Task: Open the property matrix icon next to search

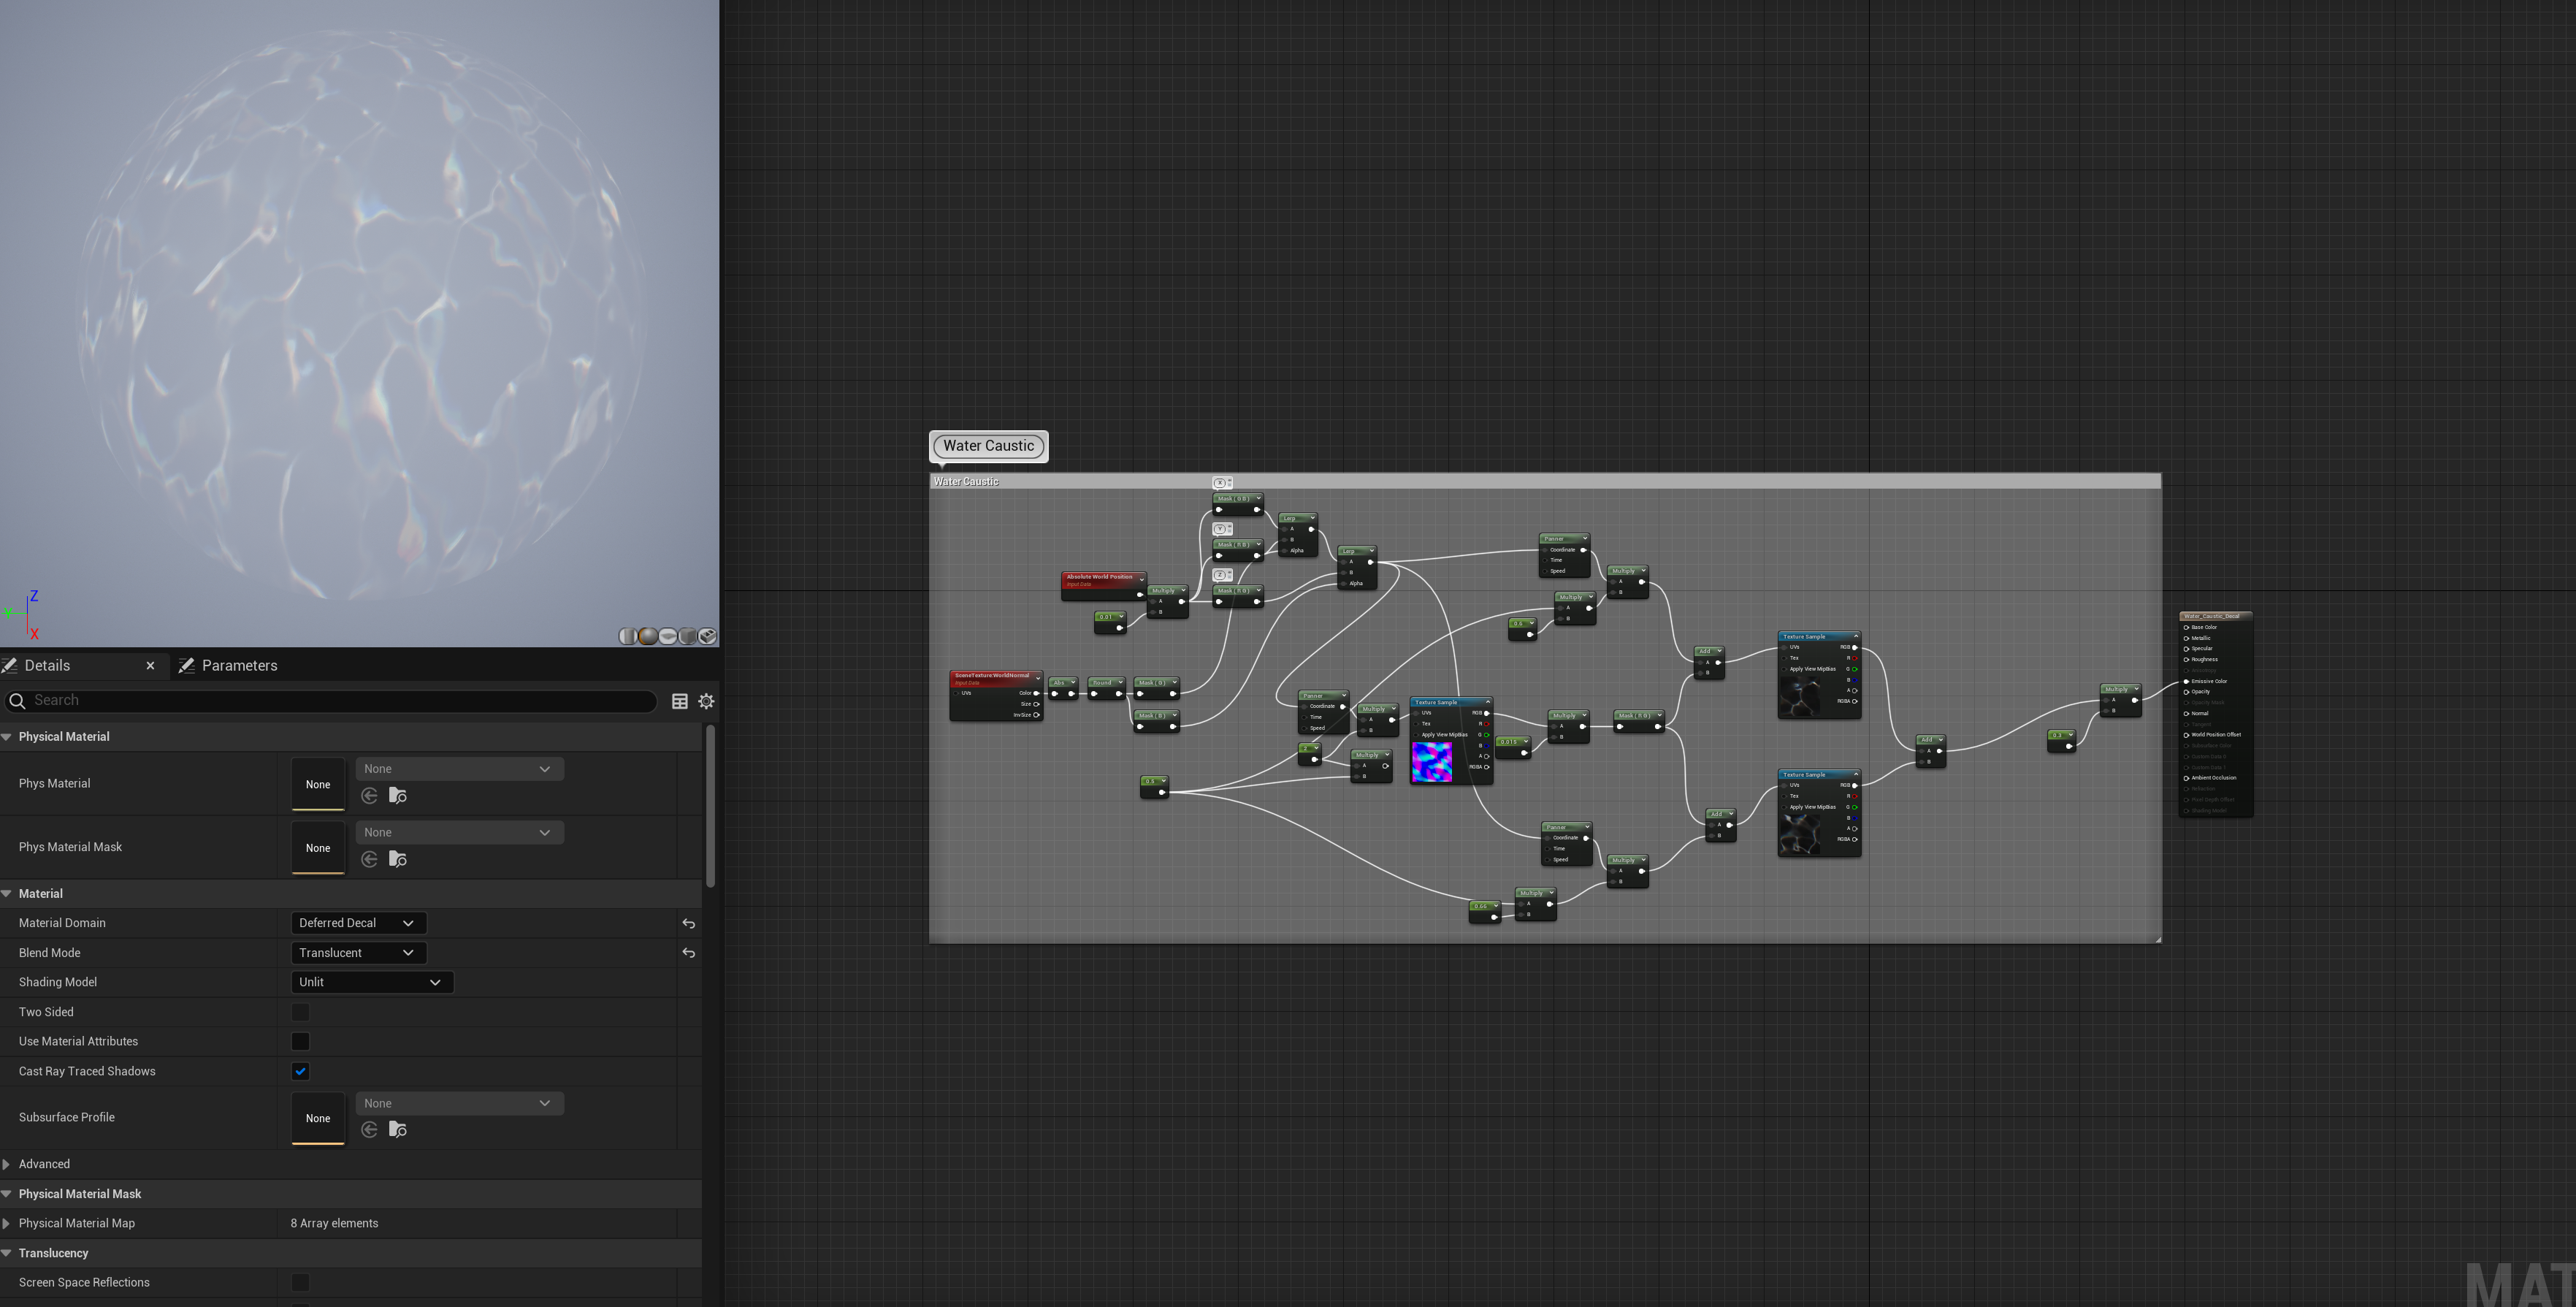Action: click(680, 701)
